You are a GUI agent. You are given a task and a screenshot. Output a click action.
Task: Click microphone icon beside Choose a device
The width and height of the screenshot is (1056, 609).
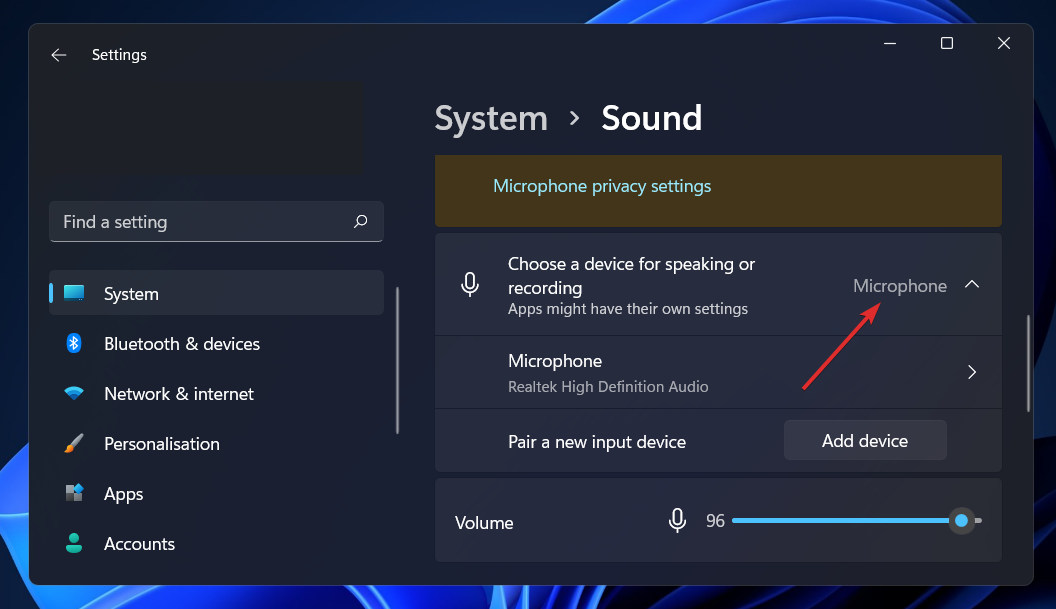pyautogui.click(x=470, y=284)
